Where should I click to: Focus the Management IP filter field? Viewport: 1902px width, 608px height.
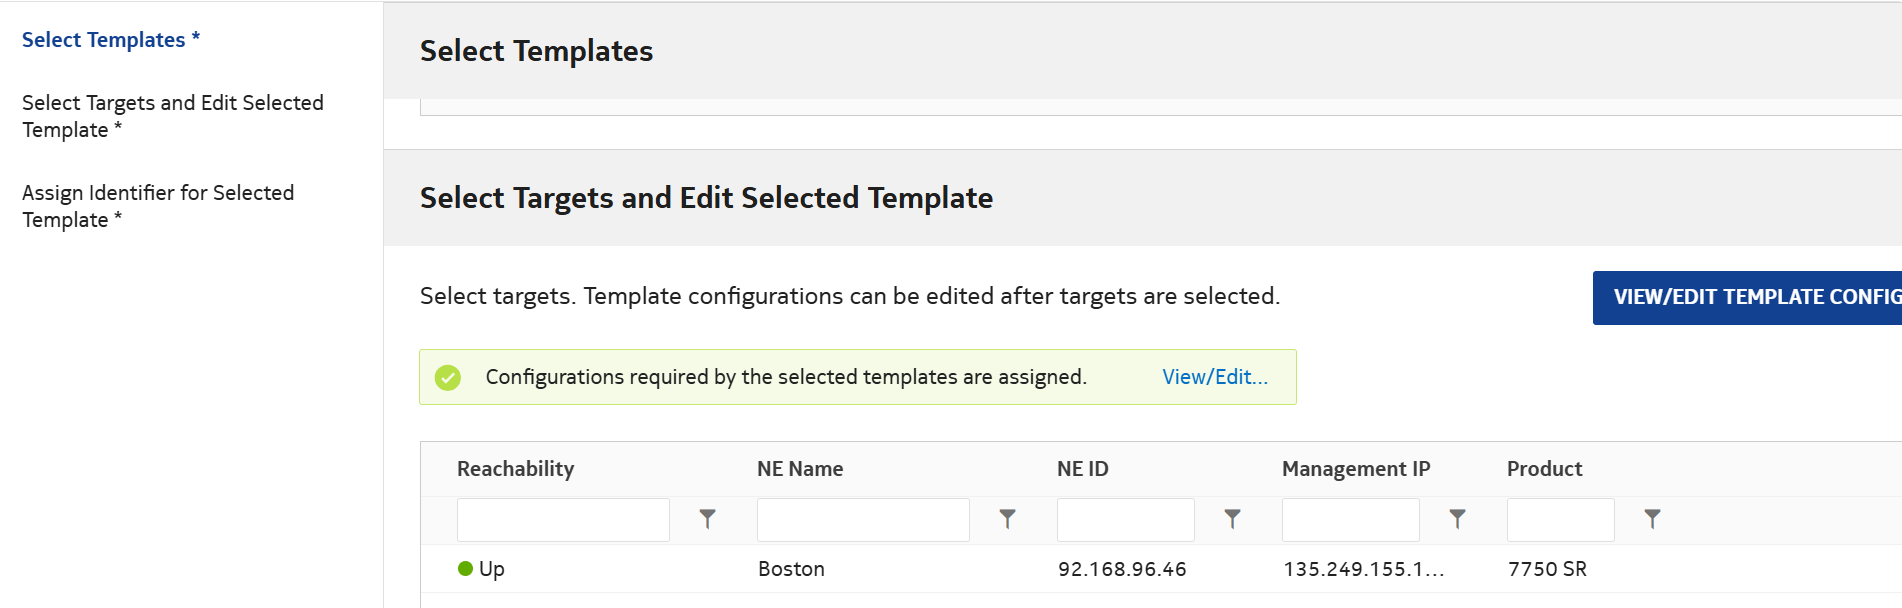pyautogui.click(x=1350, y=520)
